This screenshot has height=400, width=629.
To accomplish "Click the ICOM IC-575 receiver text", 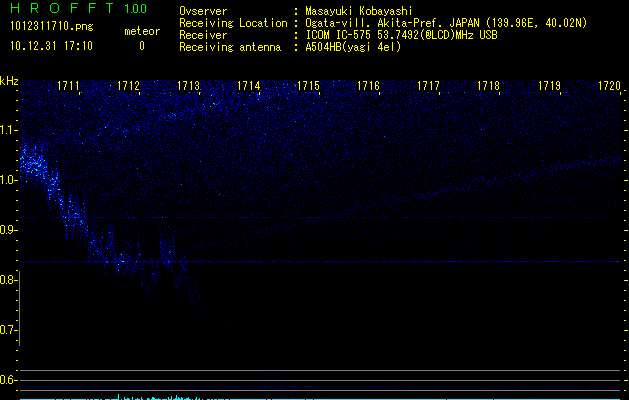I will tap(401, 35).
